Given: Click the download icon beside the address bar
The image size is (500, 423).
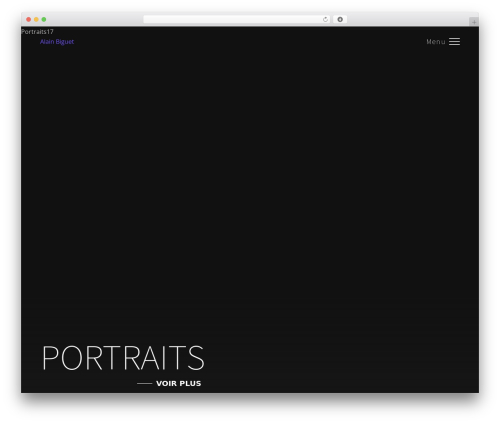Looking at the screenshot, I should pyautogui.click(x=340, y=19).
